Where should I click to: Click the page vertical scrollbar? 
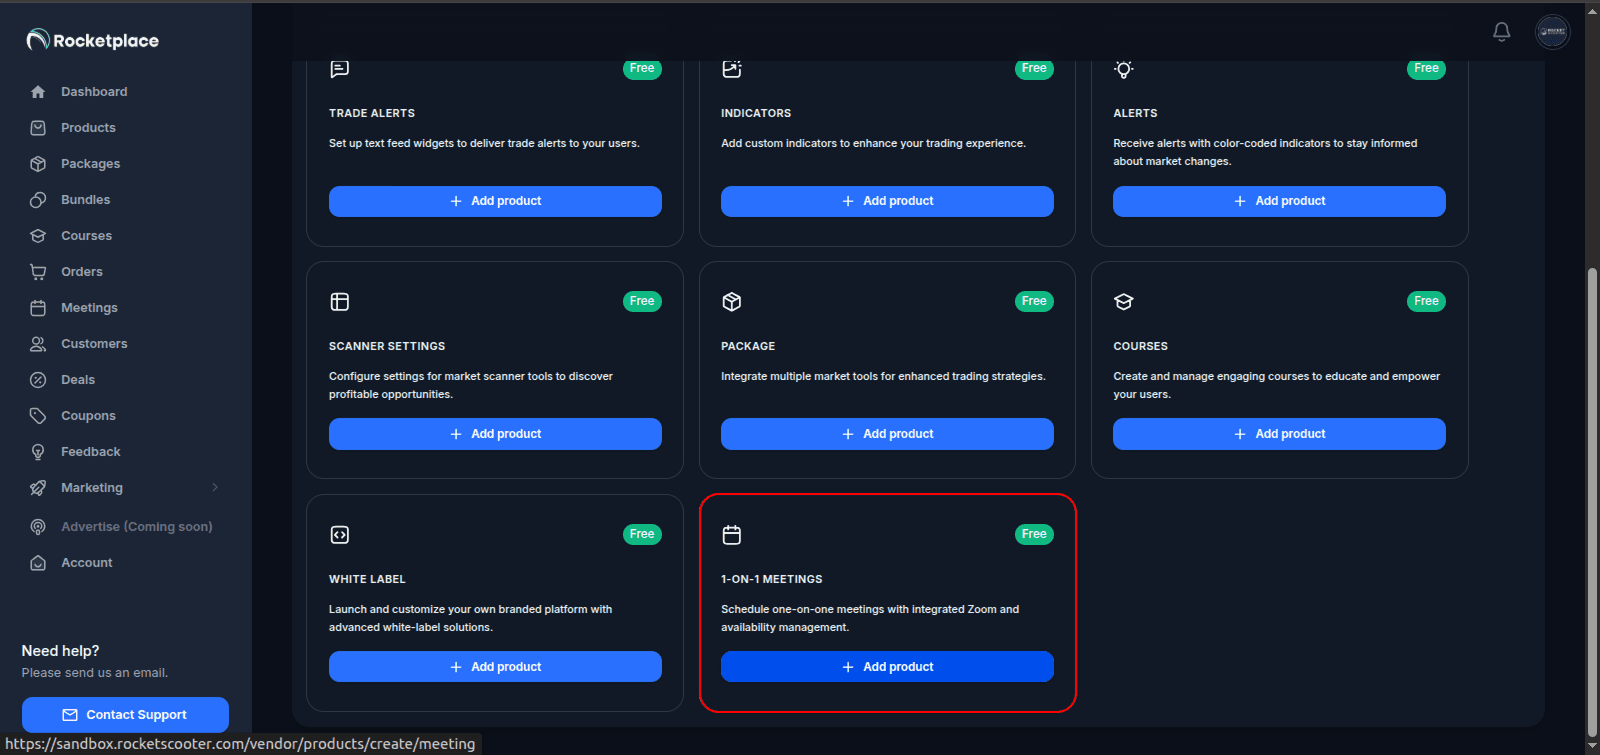(x=1592, y=500)
